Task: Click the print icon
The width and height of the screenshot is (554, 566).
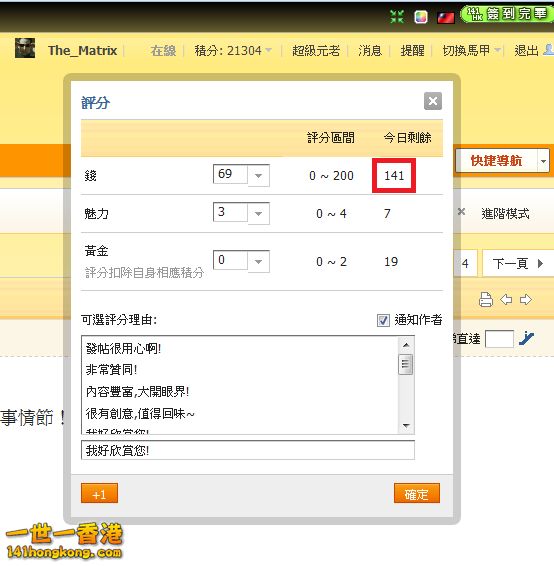Action: (x=485, y=300)
